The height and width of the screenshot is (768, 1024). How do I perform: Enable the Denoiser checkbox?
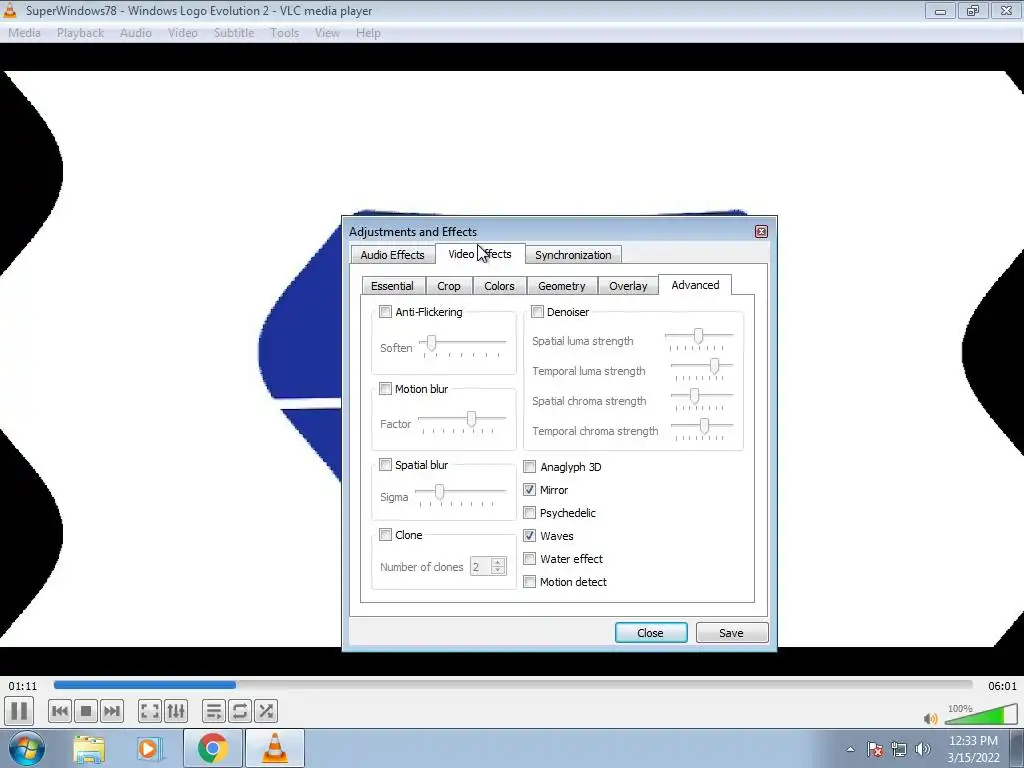[x=537, y=312]
